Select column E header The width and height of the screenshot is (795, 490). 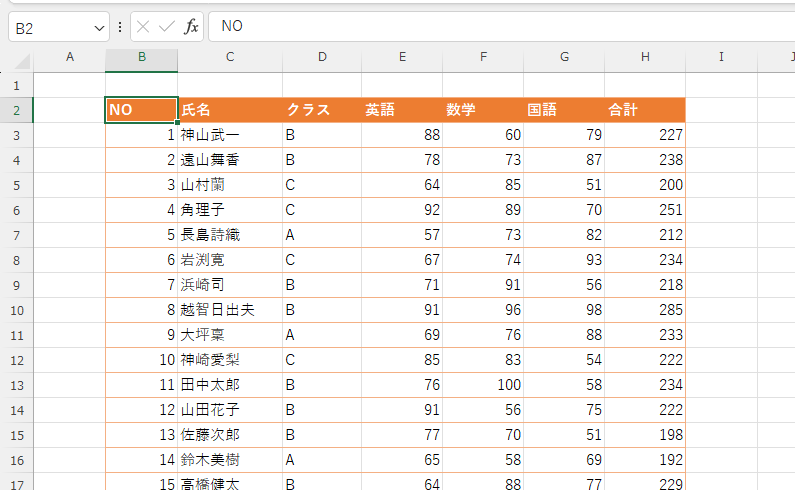pos(402,58)
